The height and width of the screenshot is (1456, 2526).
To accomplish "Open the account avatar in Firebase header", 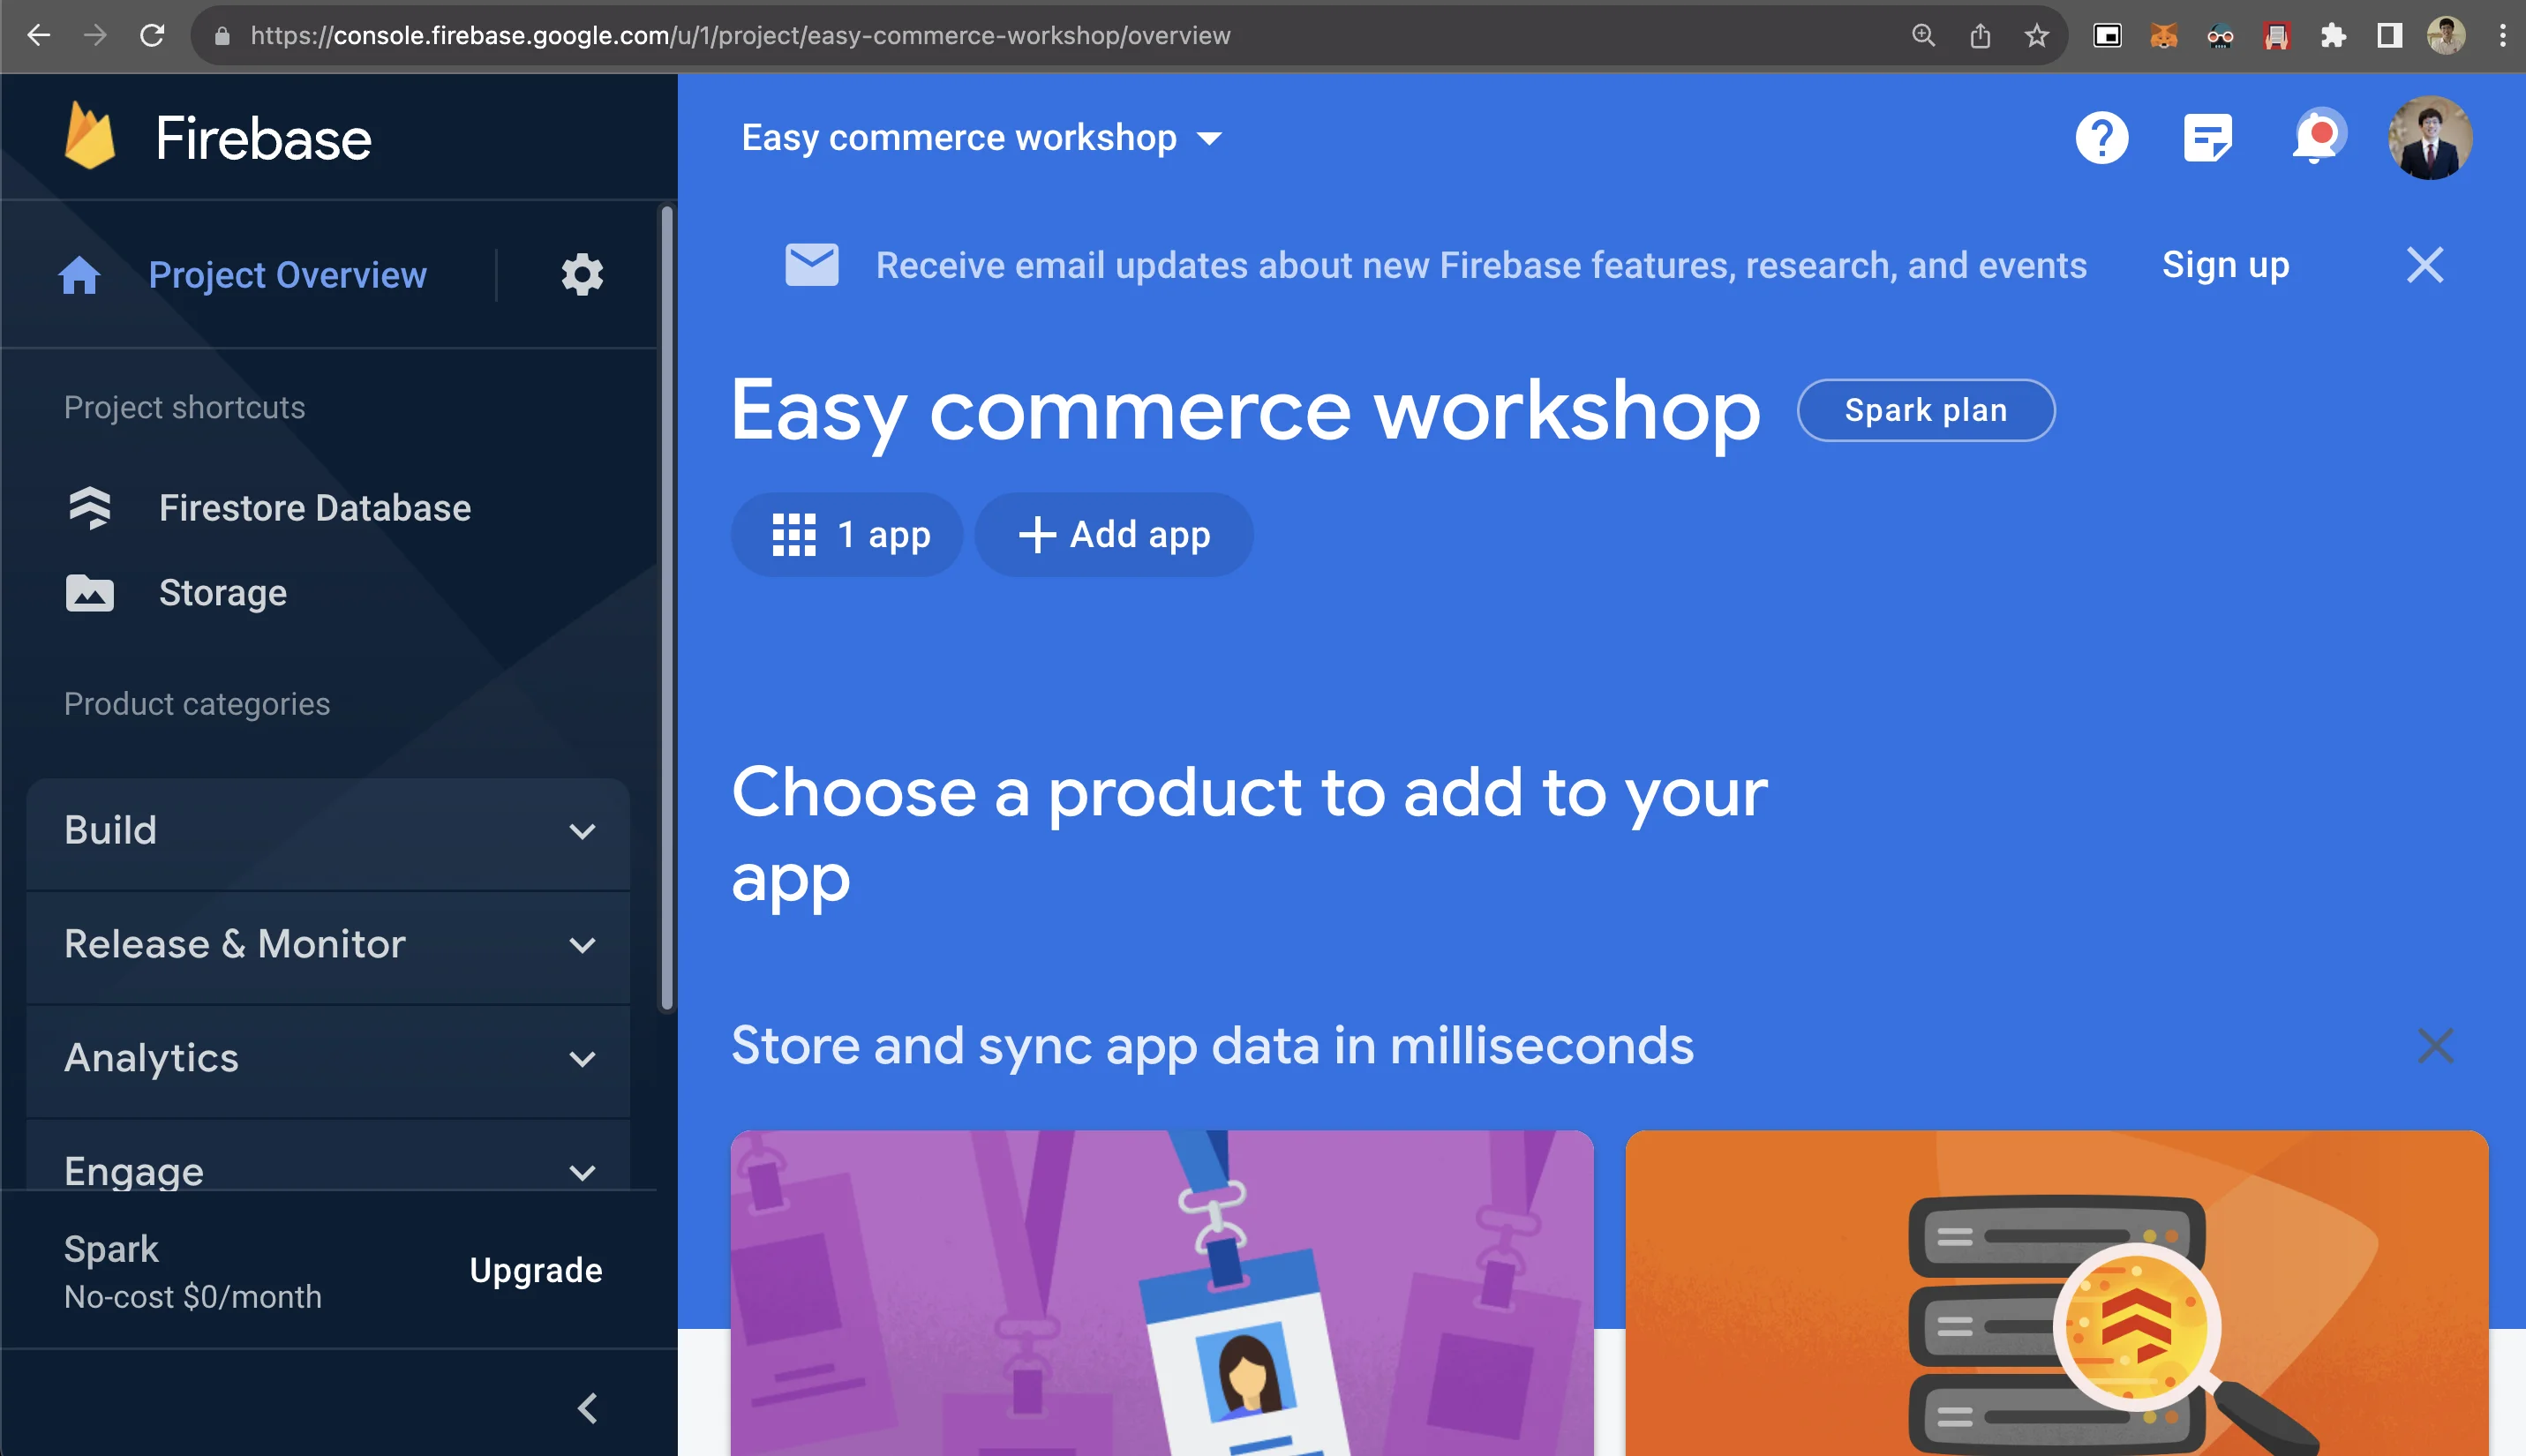I will pos(2430,137).
